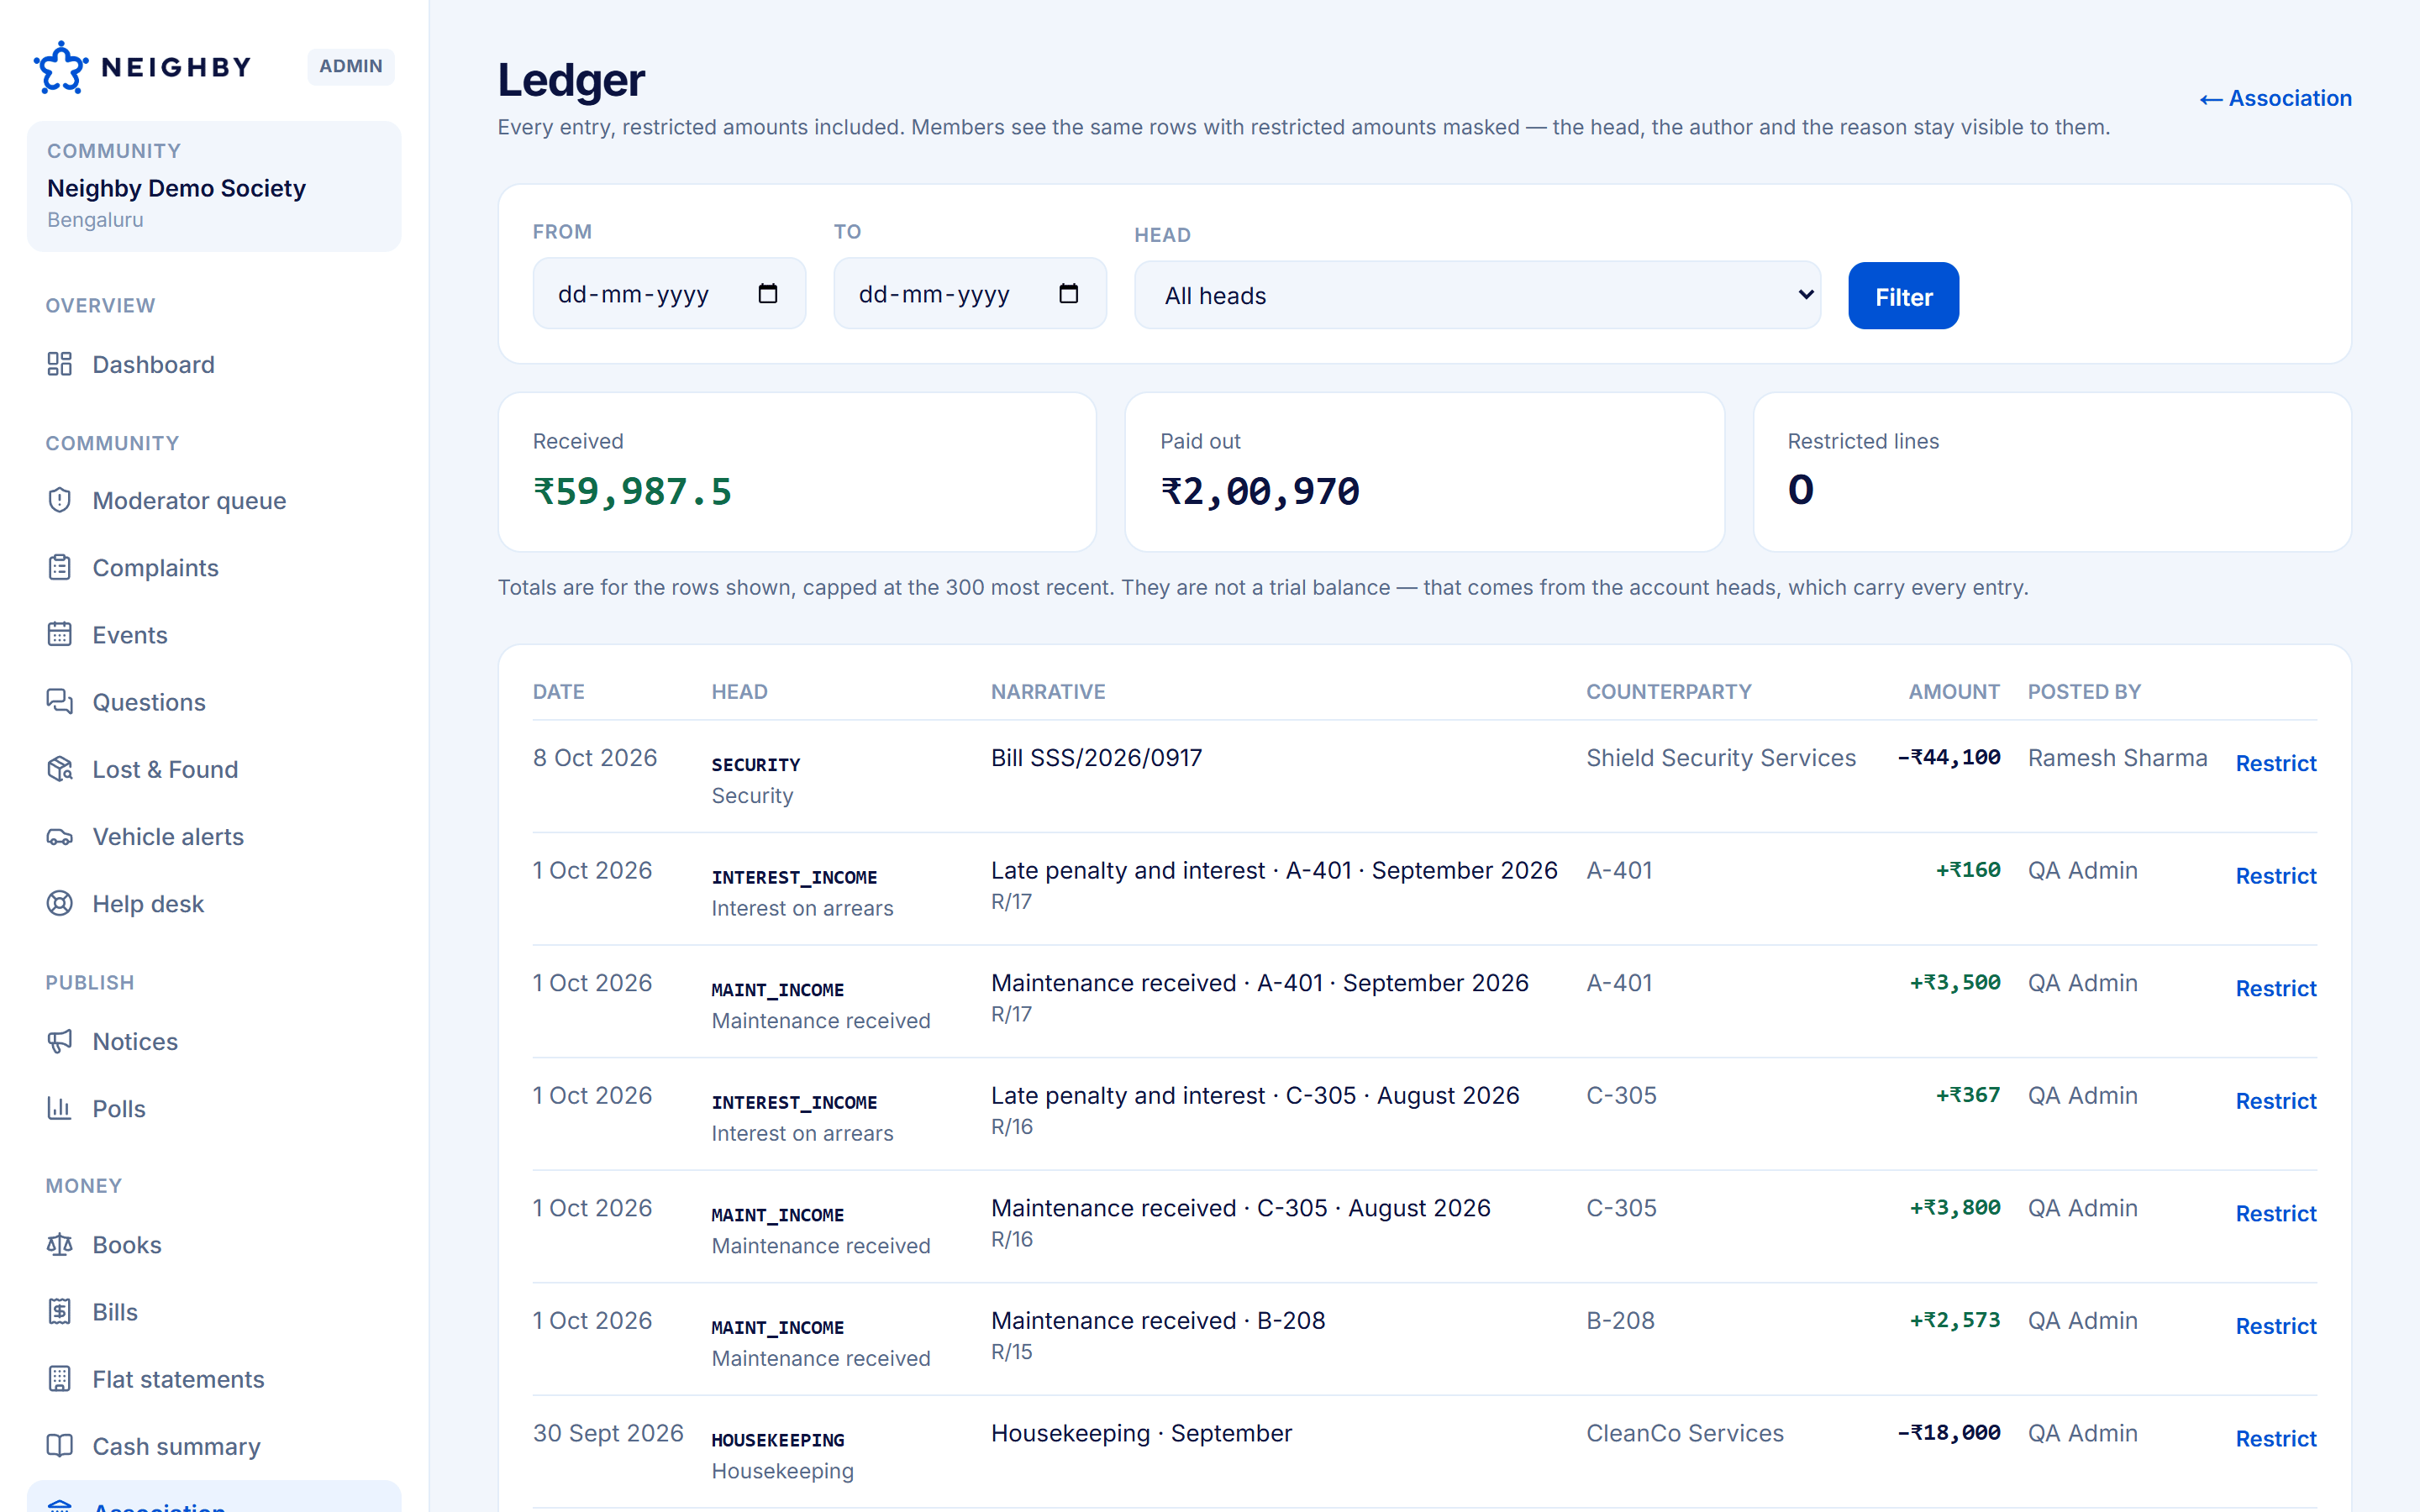Restrict the CleanCo Services housekeeping entry
2420x1512 pixels.
[x=2275, y=1438]
